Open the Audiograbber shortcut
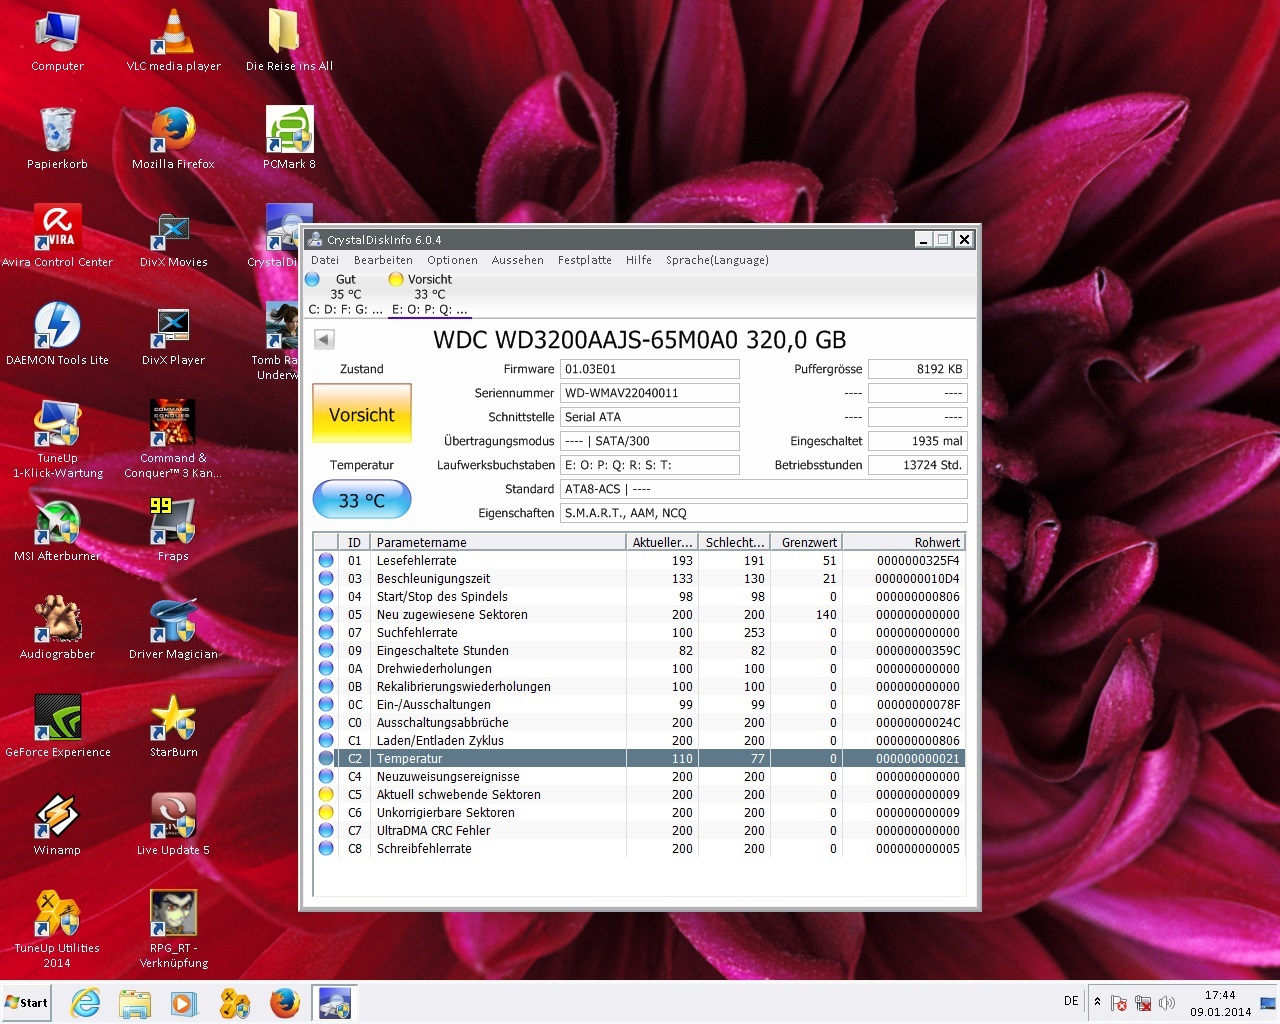Viewport: 1280px width, 1024px height. [57, 628]
